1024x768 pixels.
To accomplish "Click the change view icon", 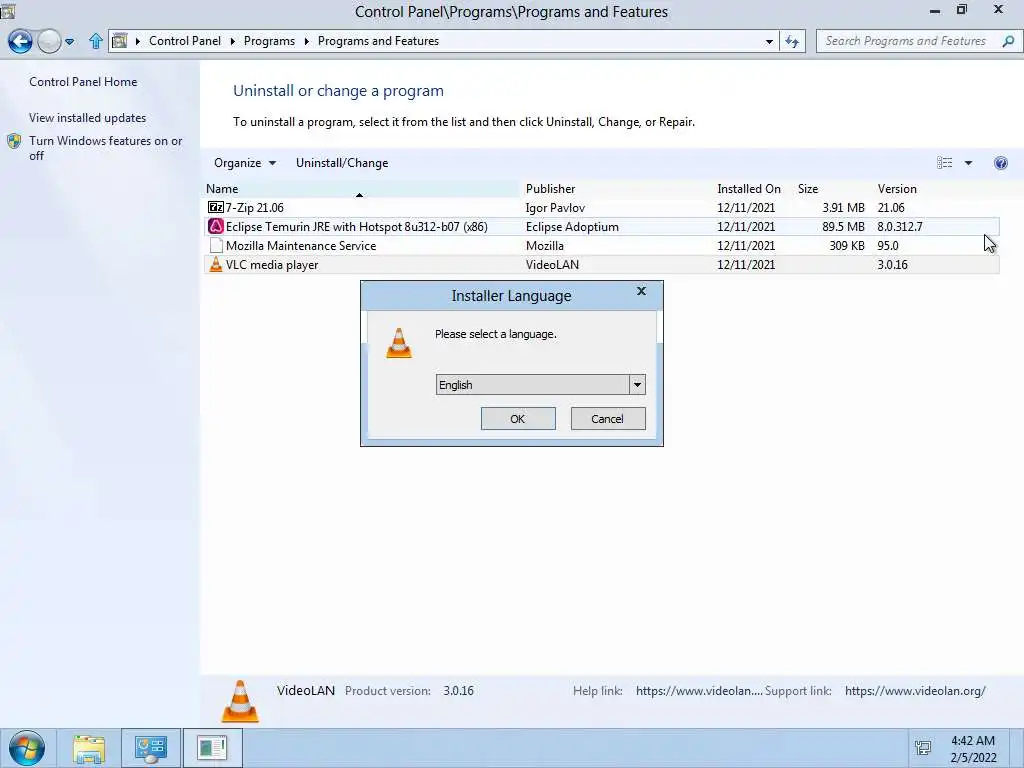I will point(944,163).
